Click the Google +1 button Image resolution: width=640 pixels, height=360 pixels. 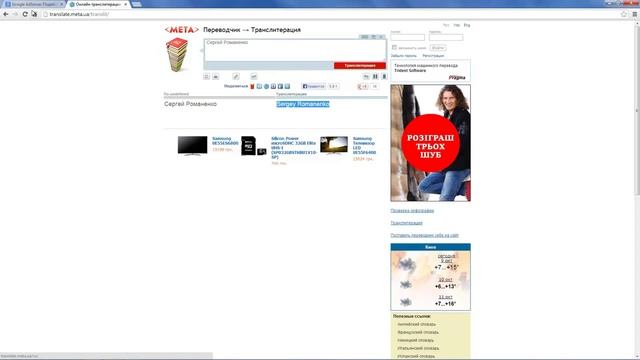click(363, 86)
